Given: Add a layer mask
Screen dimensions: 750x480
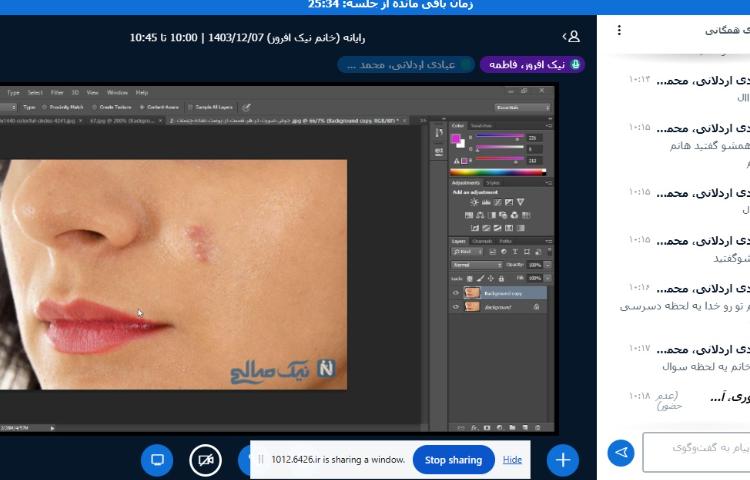Looking at the screenshot, I should [x=487, y=428].
